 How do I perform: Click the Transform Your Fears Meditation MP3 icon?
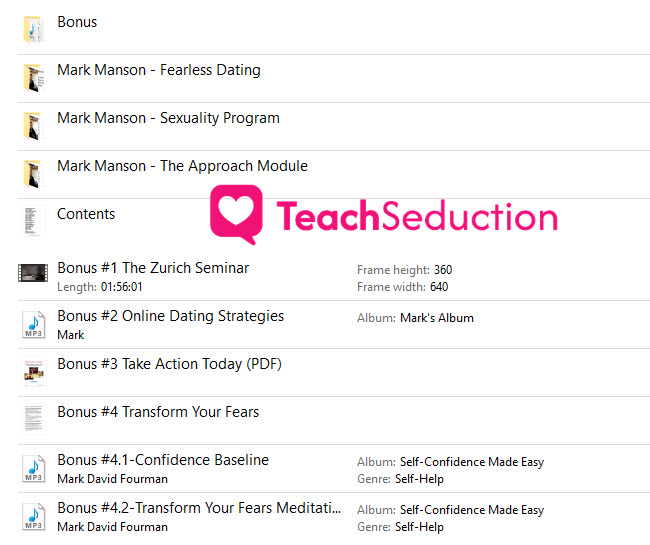point(34,516)
